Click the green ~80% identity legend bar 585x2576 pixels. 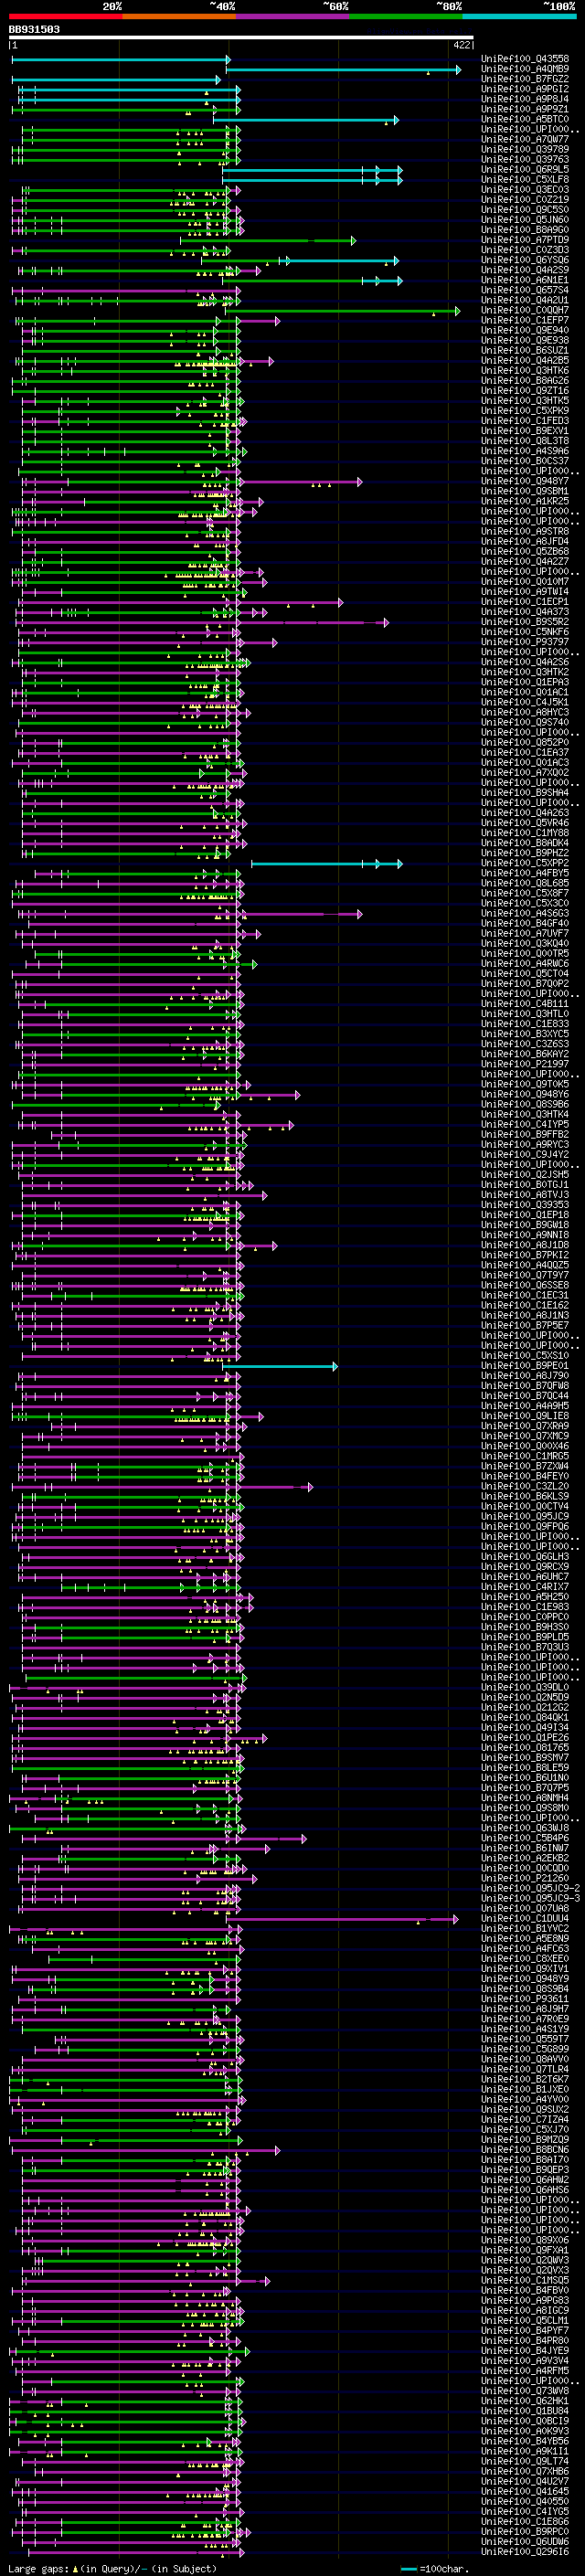click(406, 16)
